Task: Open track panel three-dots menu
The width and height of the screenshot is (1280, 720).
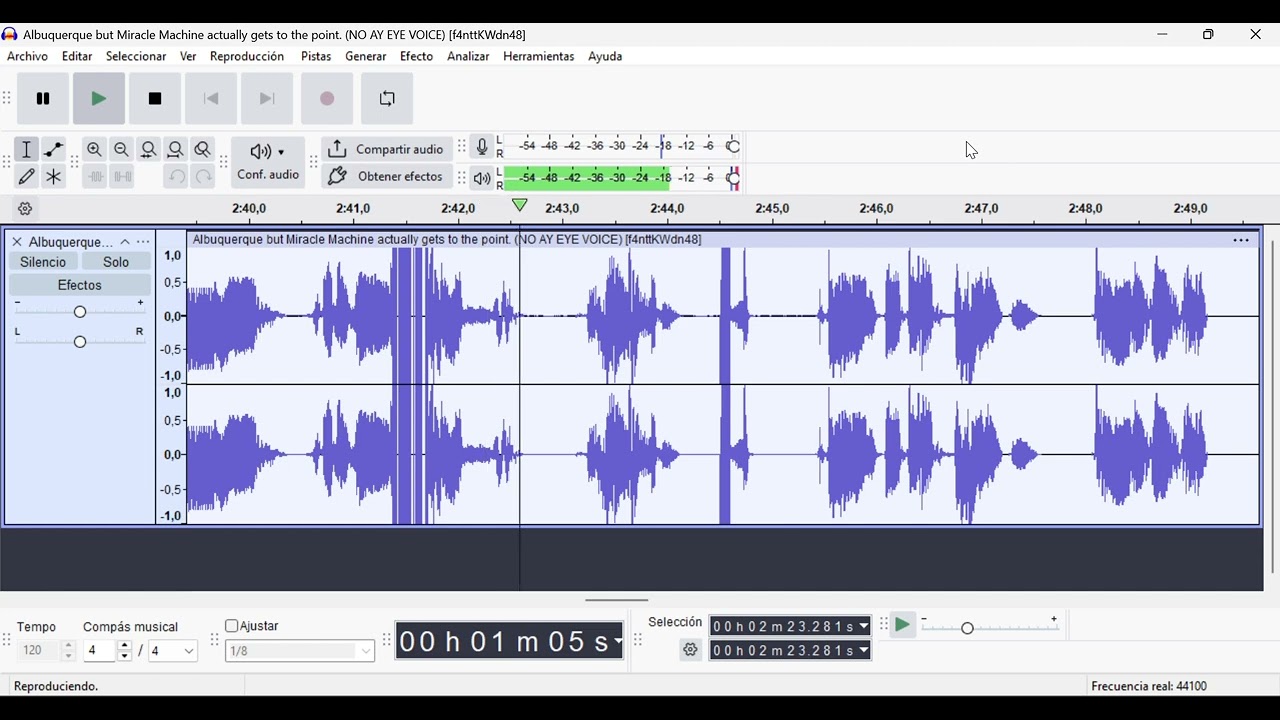Action: click(x=144, y=242)
